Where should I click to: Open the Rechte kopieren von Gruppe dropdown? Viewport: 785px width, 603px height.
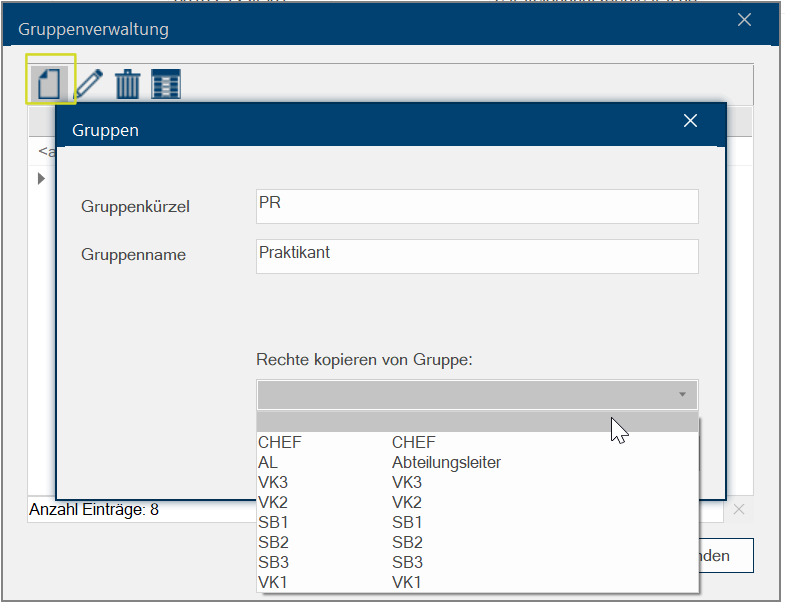click(x=477, y=395)
